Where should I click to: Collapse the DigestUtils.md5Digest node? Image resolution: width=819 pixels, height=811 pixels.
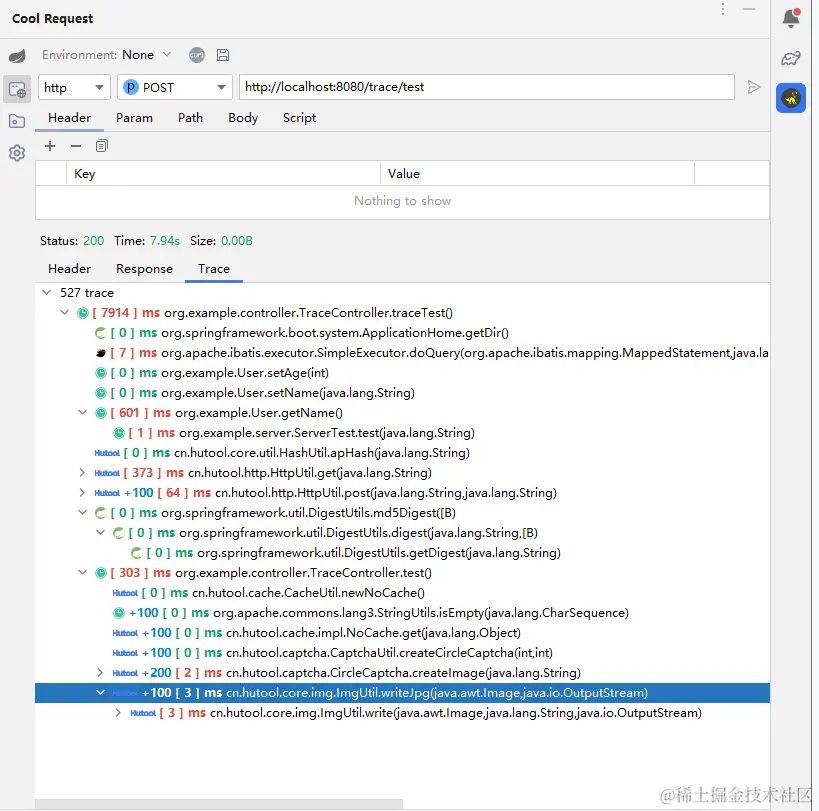(x=83, y=512)
